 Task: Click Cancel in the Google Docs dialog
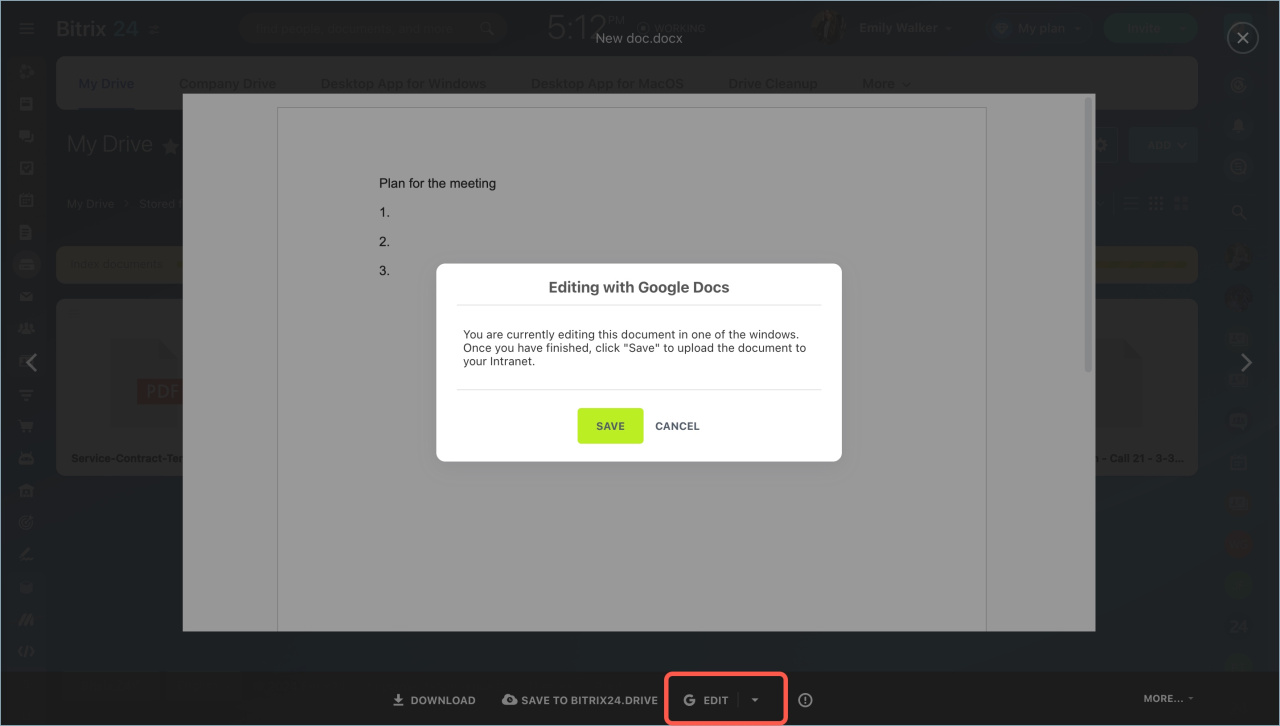pos(677,426)
